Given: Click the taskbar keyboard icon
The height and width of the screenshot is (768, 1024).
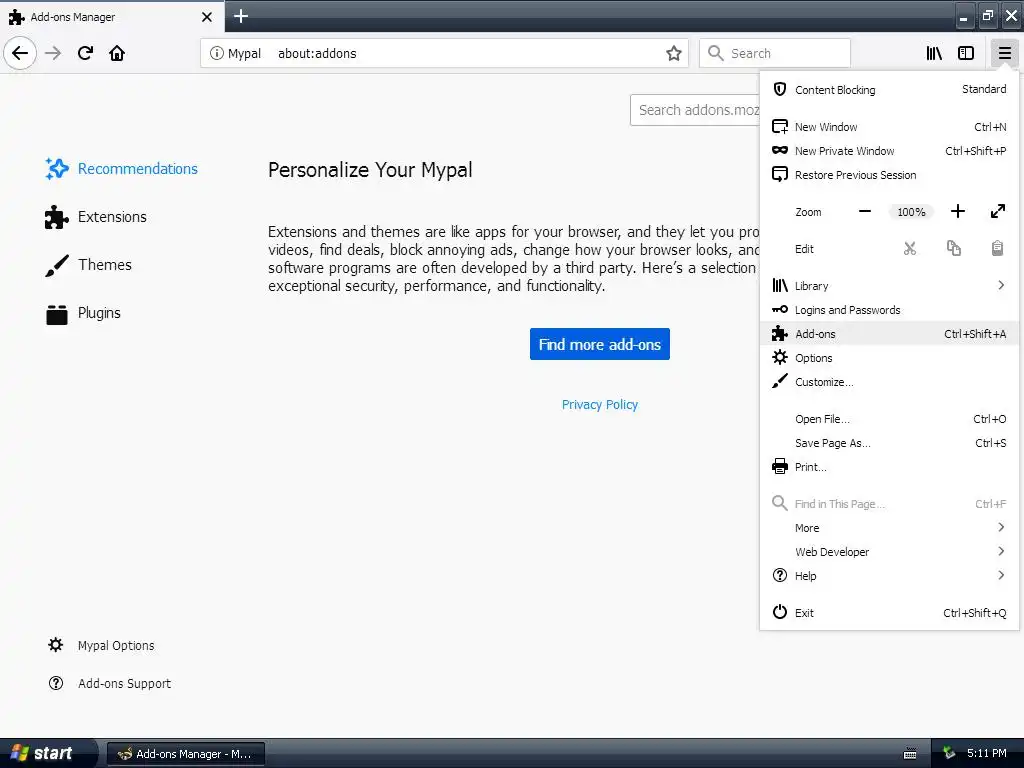Looking at the screenshot, I should click(910, 754).
